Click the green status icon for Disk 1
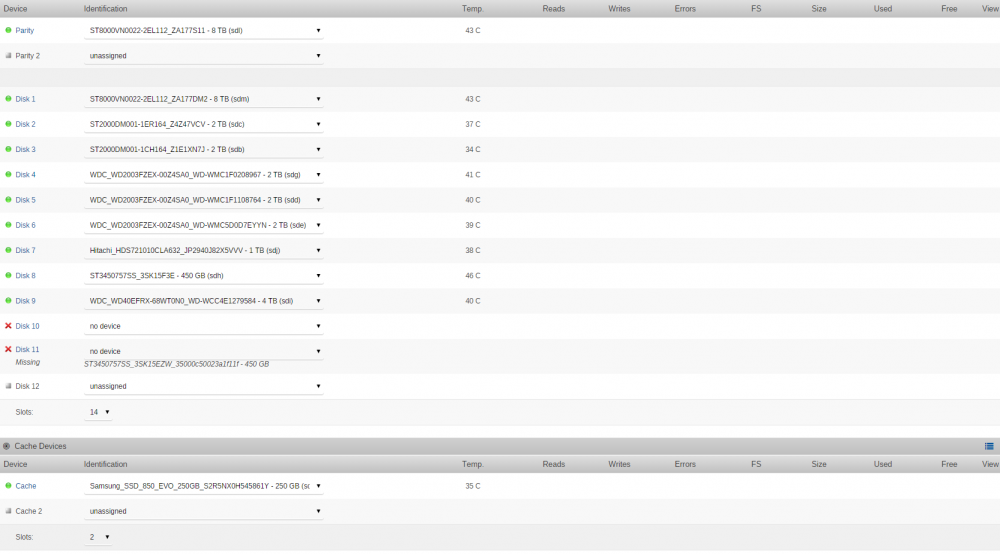 pyautogui.click(x=8, y=99)
